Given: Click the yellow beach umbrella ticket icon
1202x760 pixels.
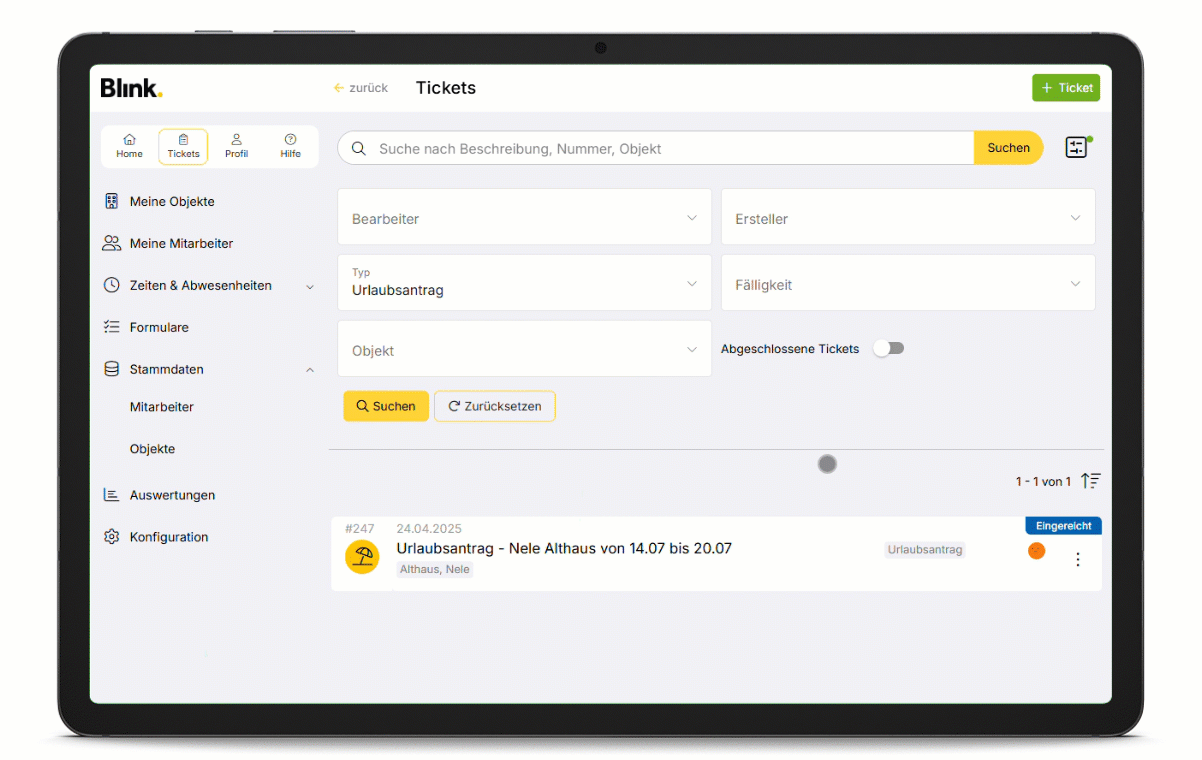Looking at the screenshot, I should point(362,557).
